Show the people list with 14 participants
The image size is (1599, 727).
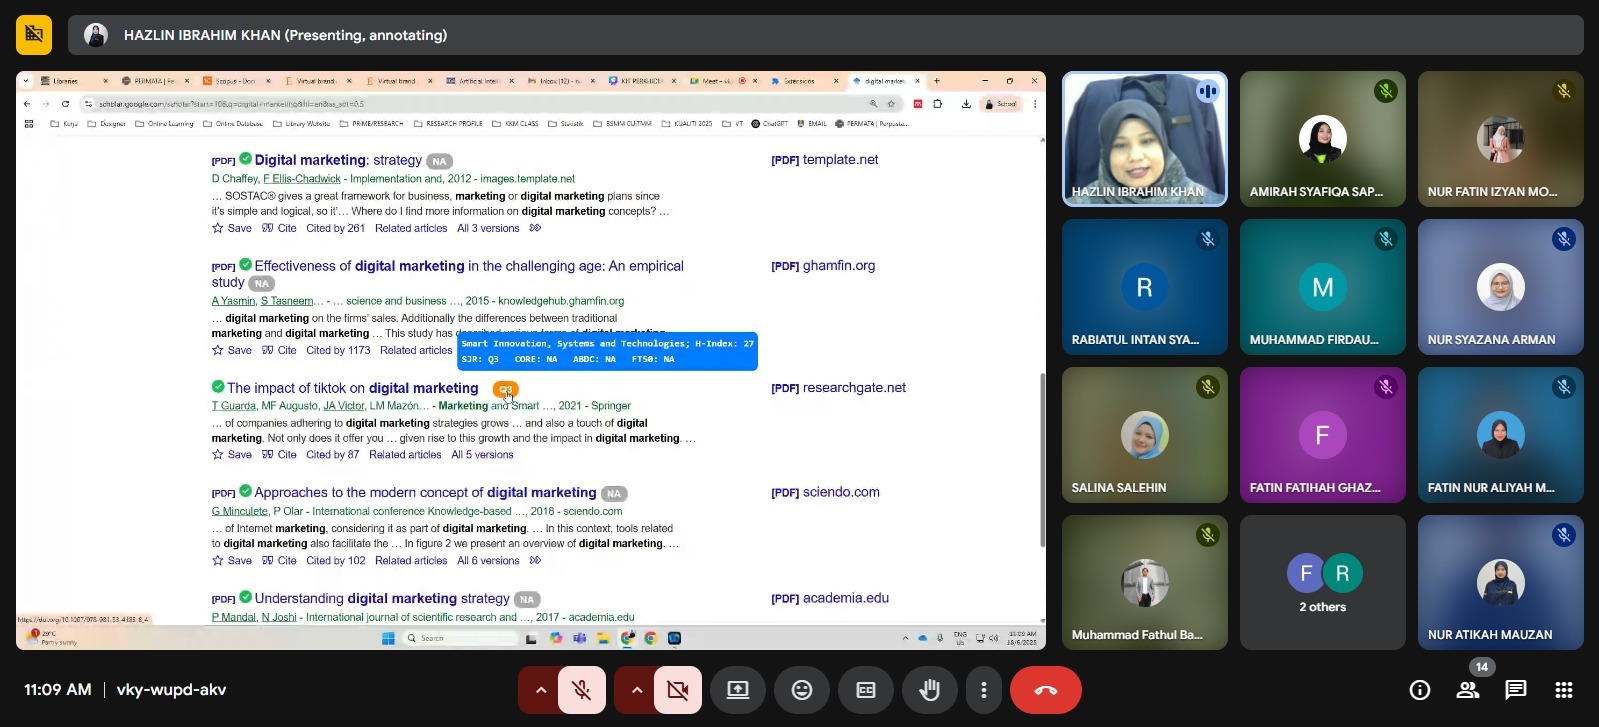(x=1468, y=690)
